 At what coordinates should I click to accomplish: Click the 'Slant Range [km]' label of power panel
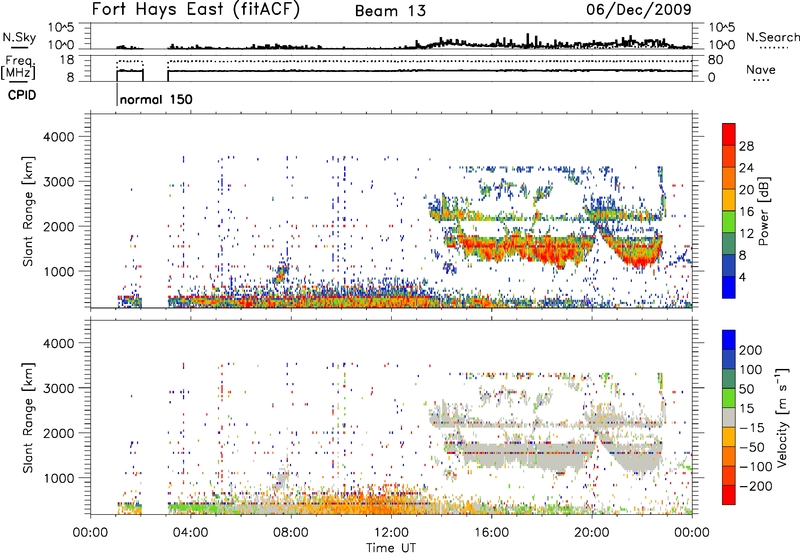pyautogui.click(x=28, y=211)
